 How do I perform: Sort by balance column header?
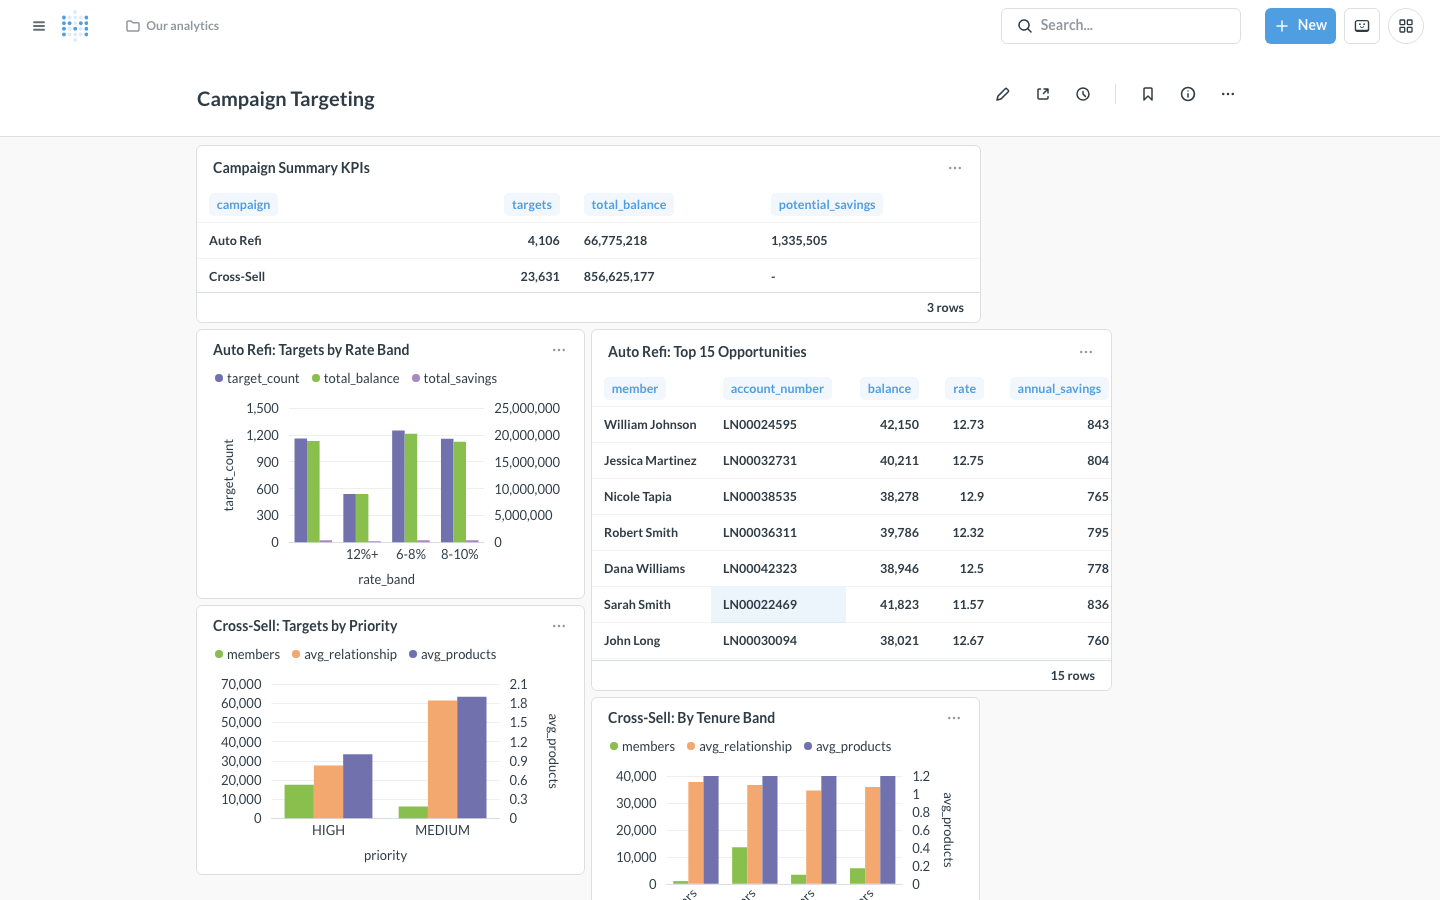[889, 389]
